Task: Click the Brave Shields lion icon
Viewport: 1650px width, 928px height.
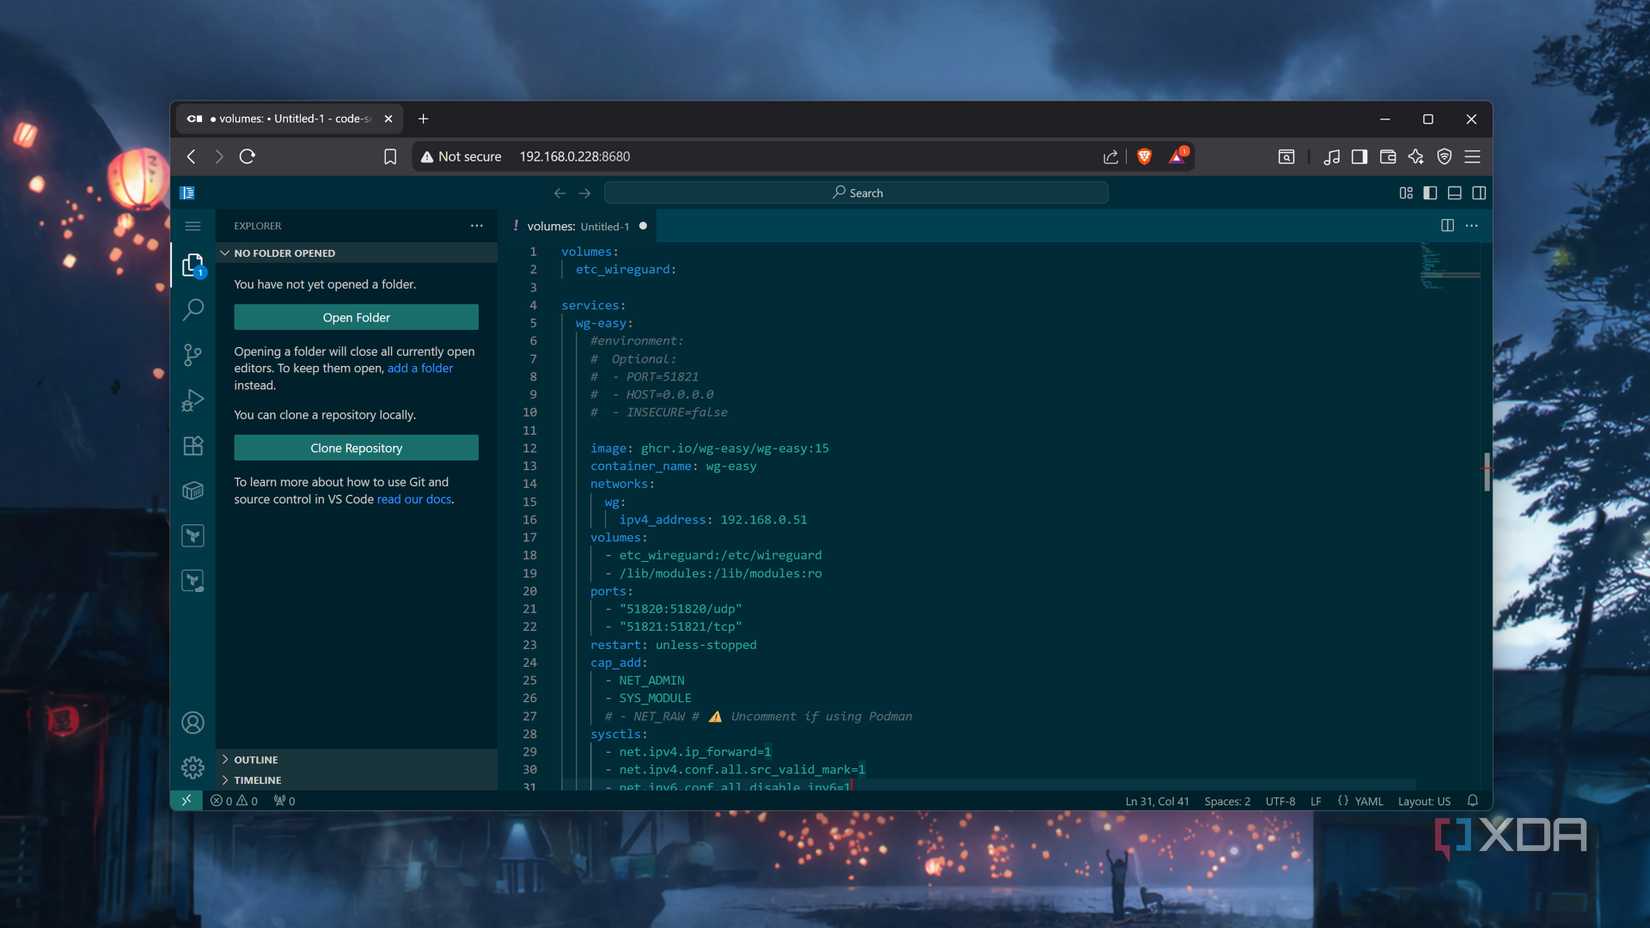Action: point(1144,157)
